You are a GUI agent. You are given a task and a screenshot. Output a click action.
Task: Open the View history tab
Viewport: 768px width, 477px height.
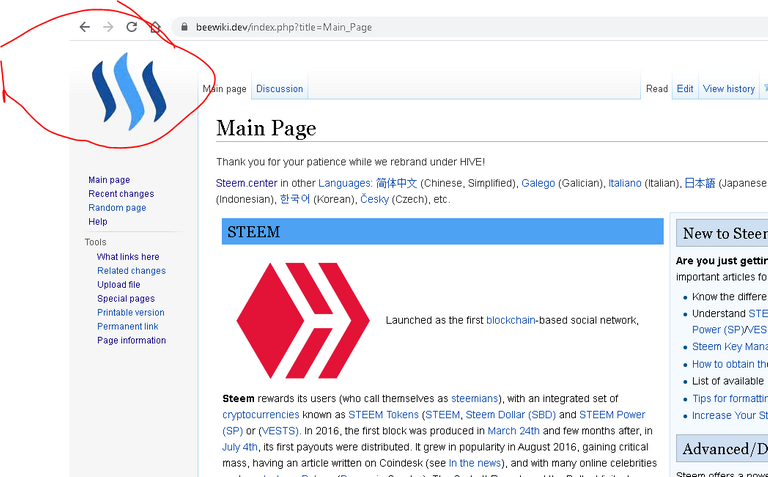(x=729, y=89)
